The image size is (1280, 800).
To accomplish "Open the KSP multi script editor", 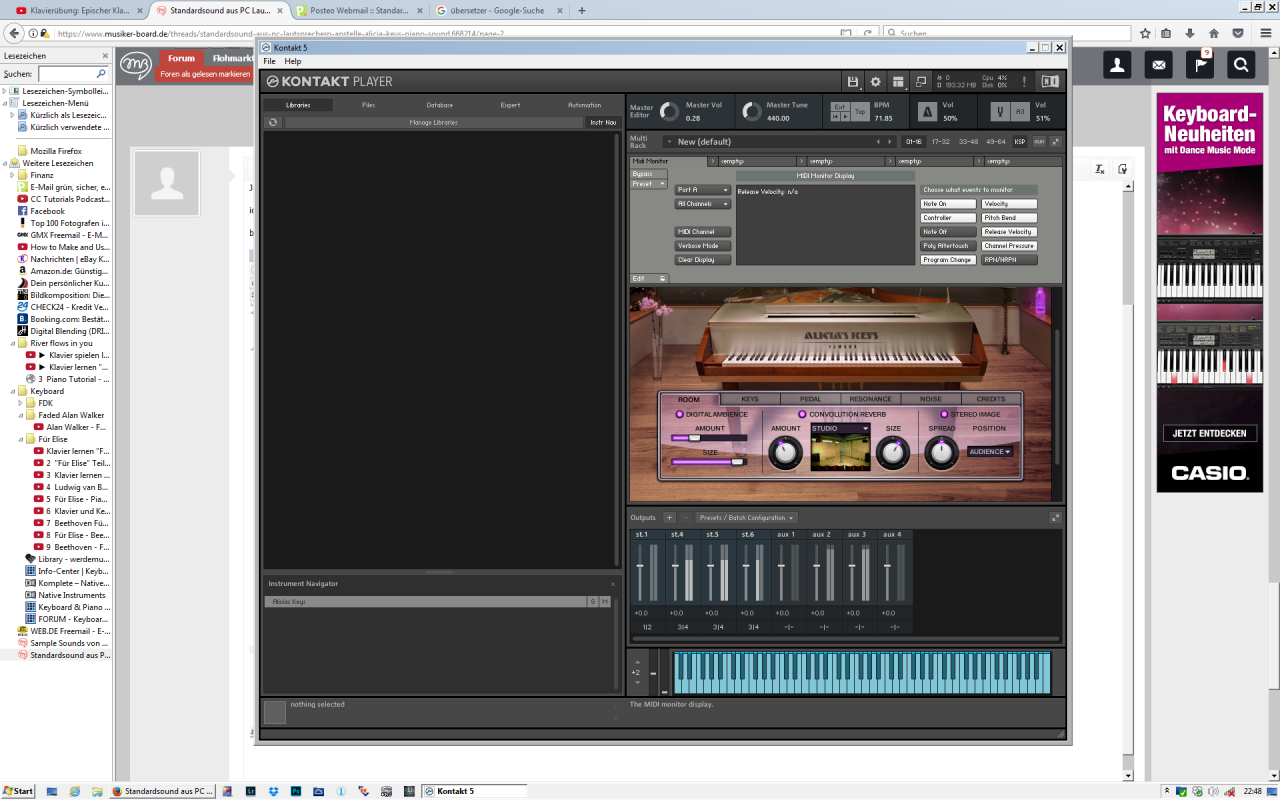I will 1020,141.
